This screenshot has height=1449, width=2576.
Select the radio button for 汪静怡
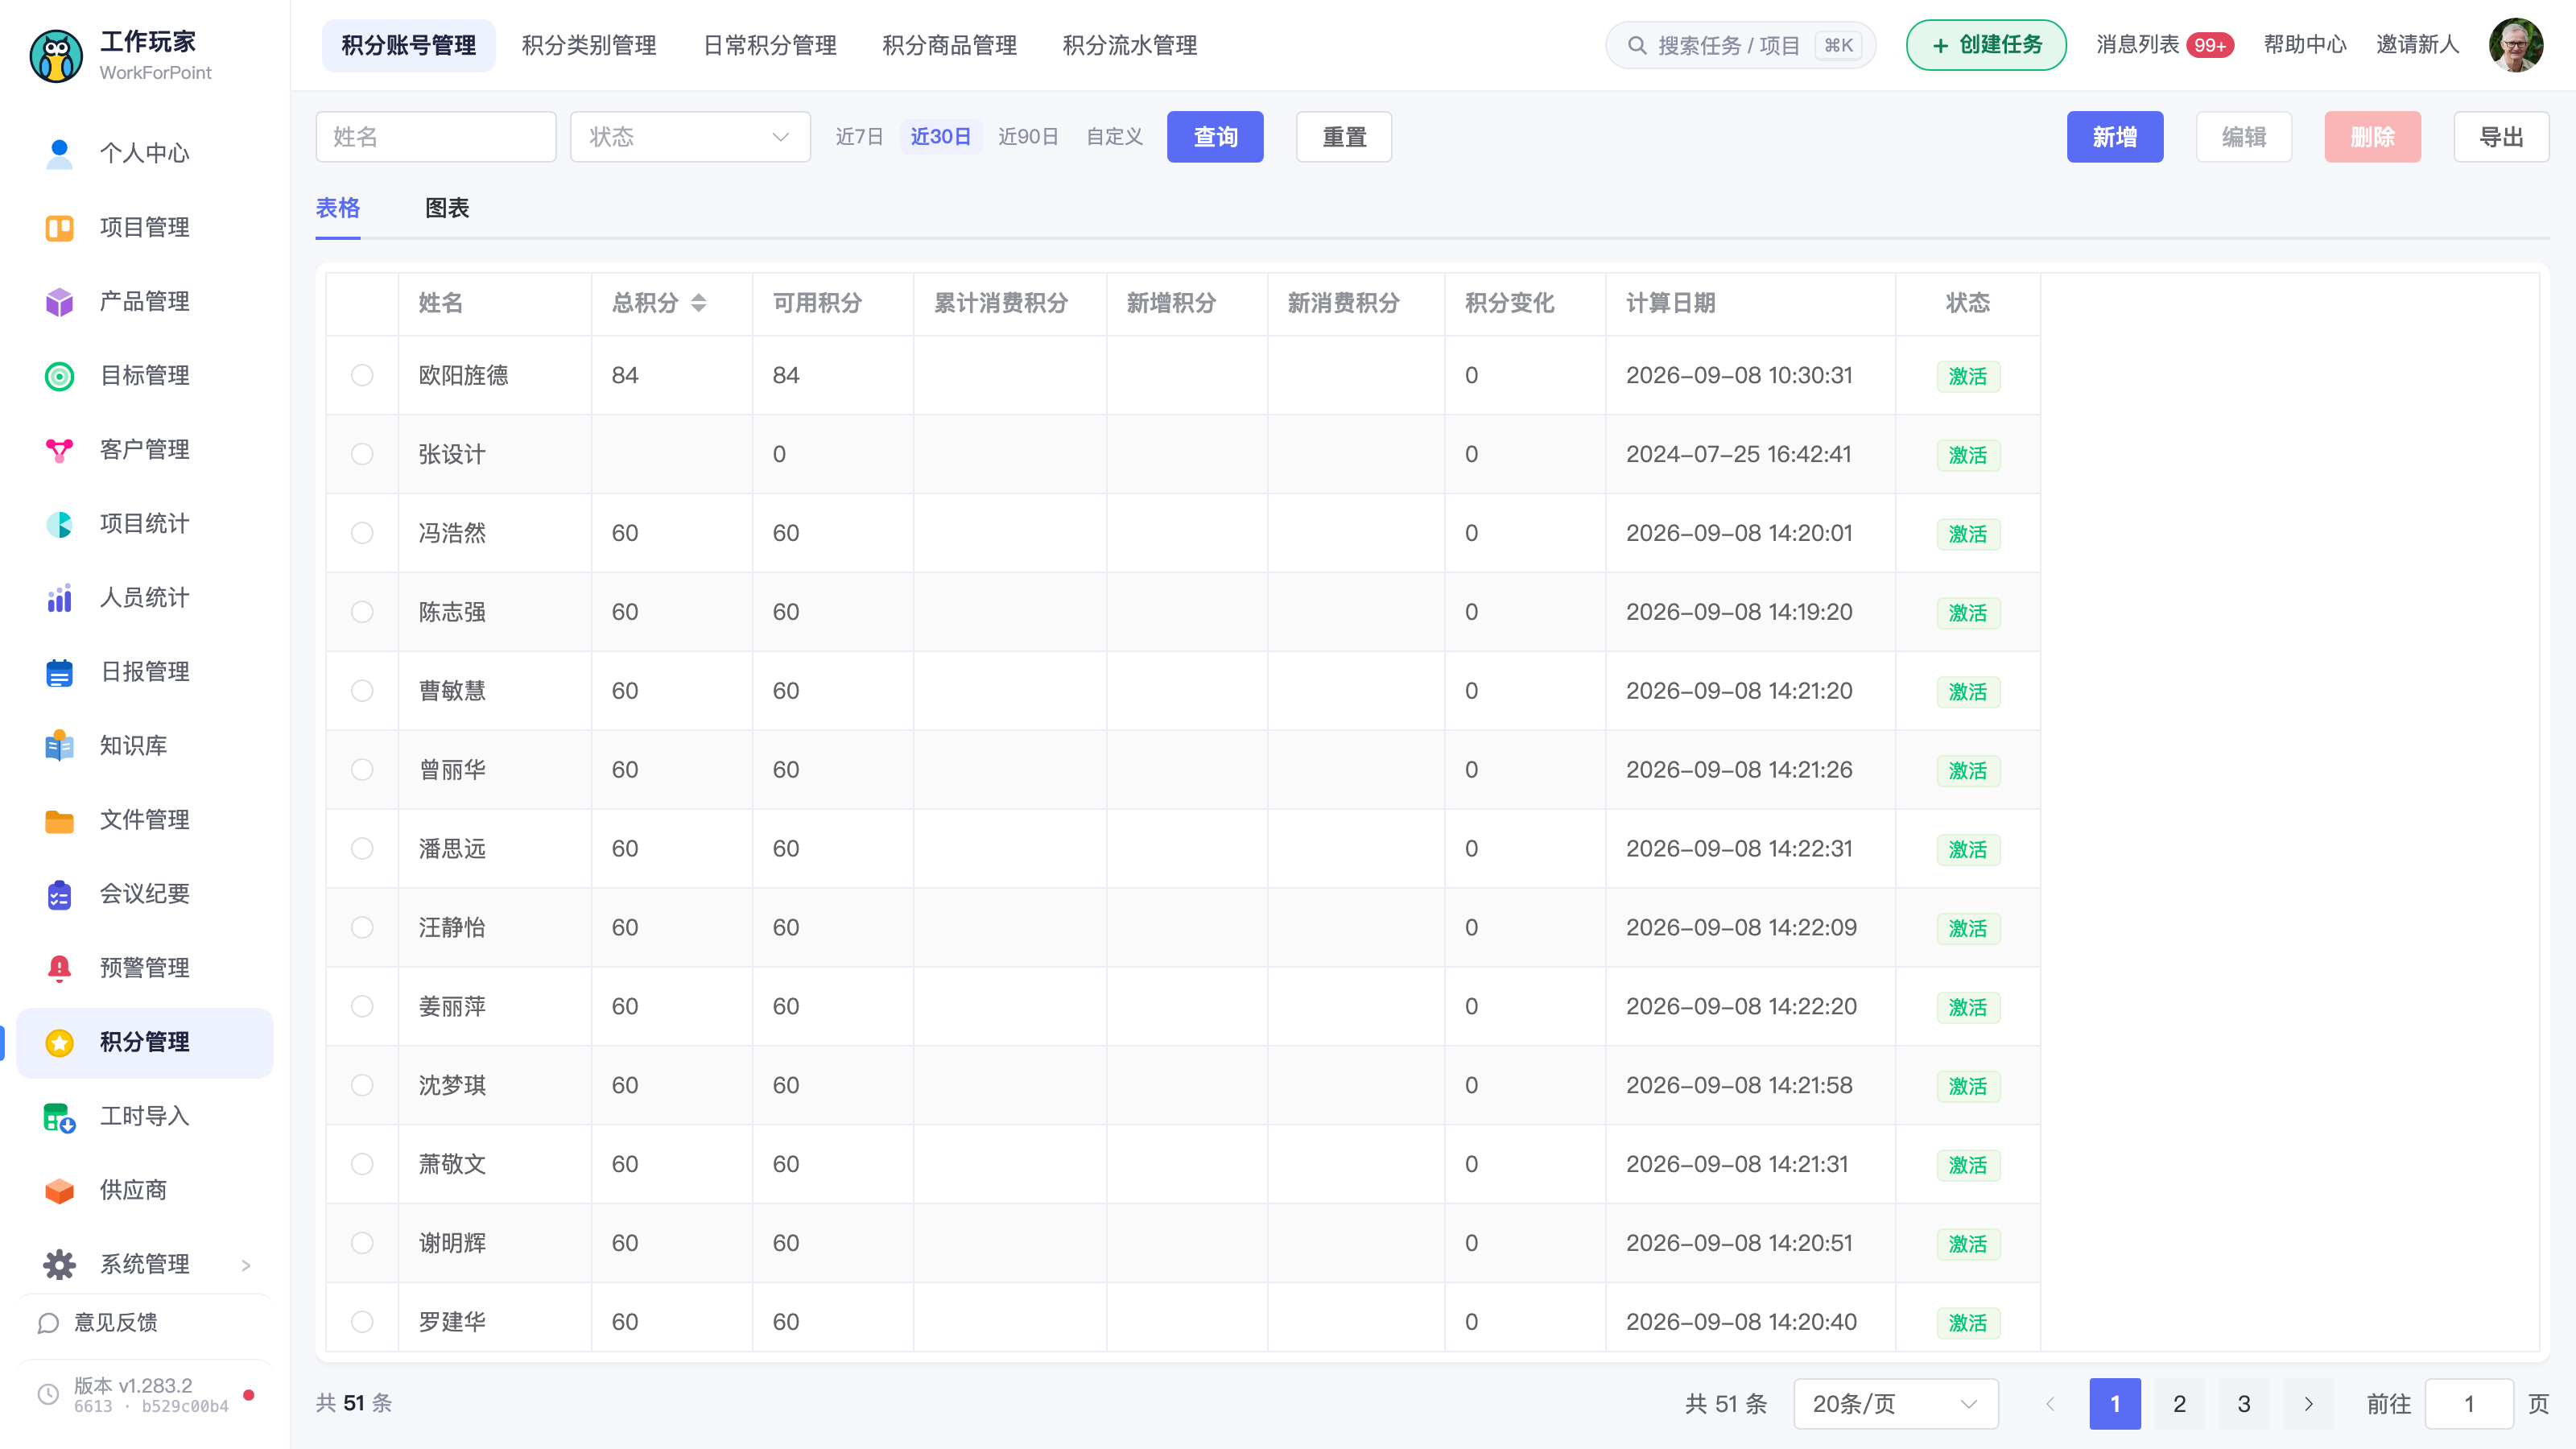click(362, 927)
